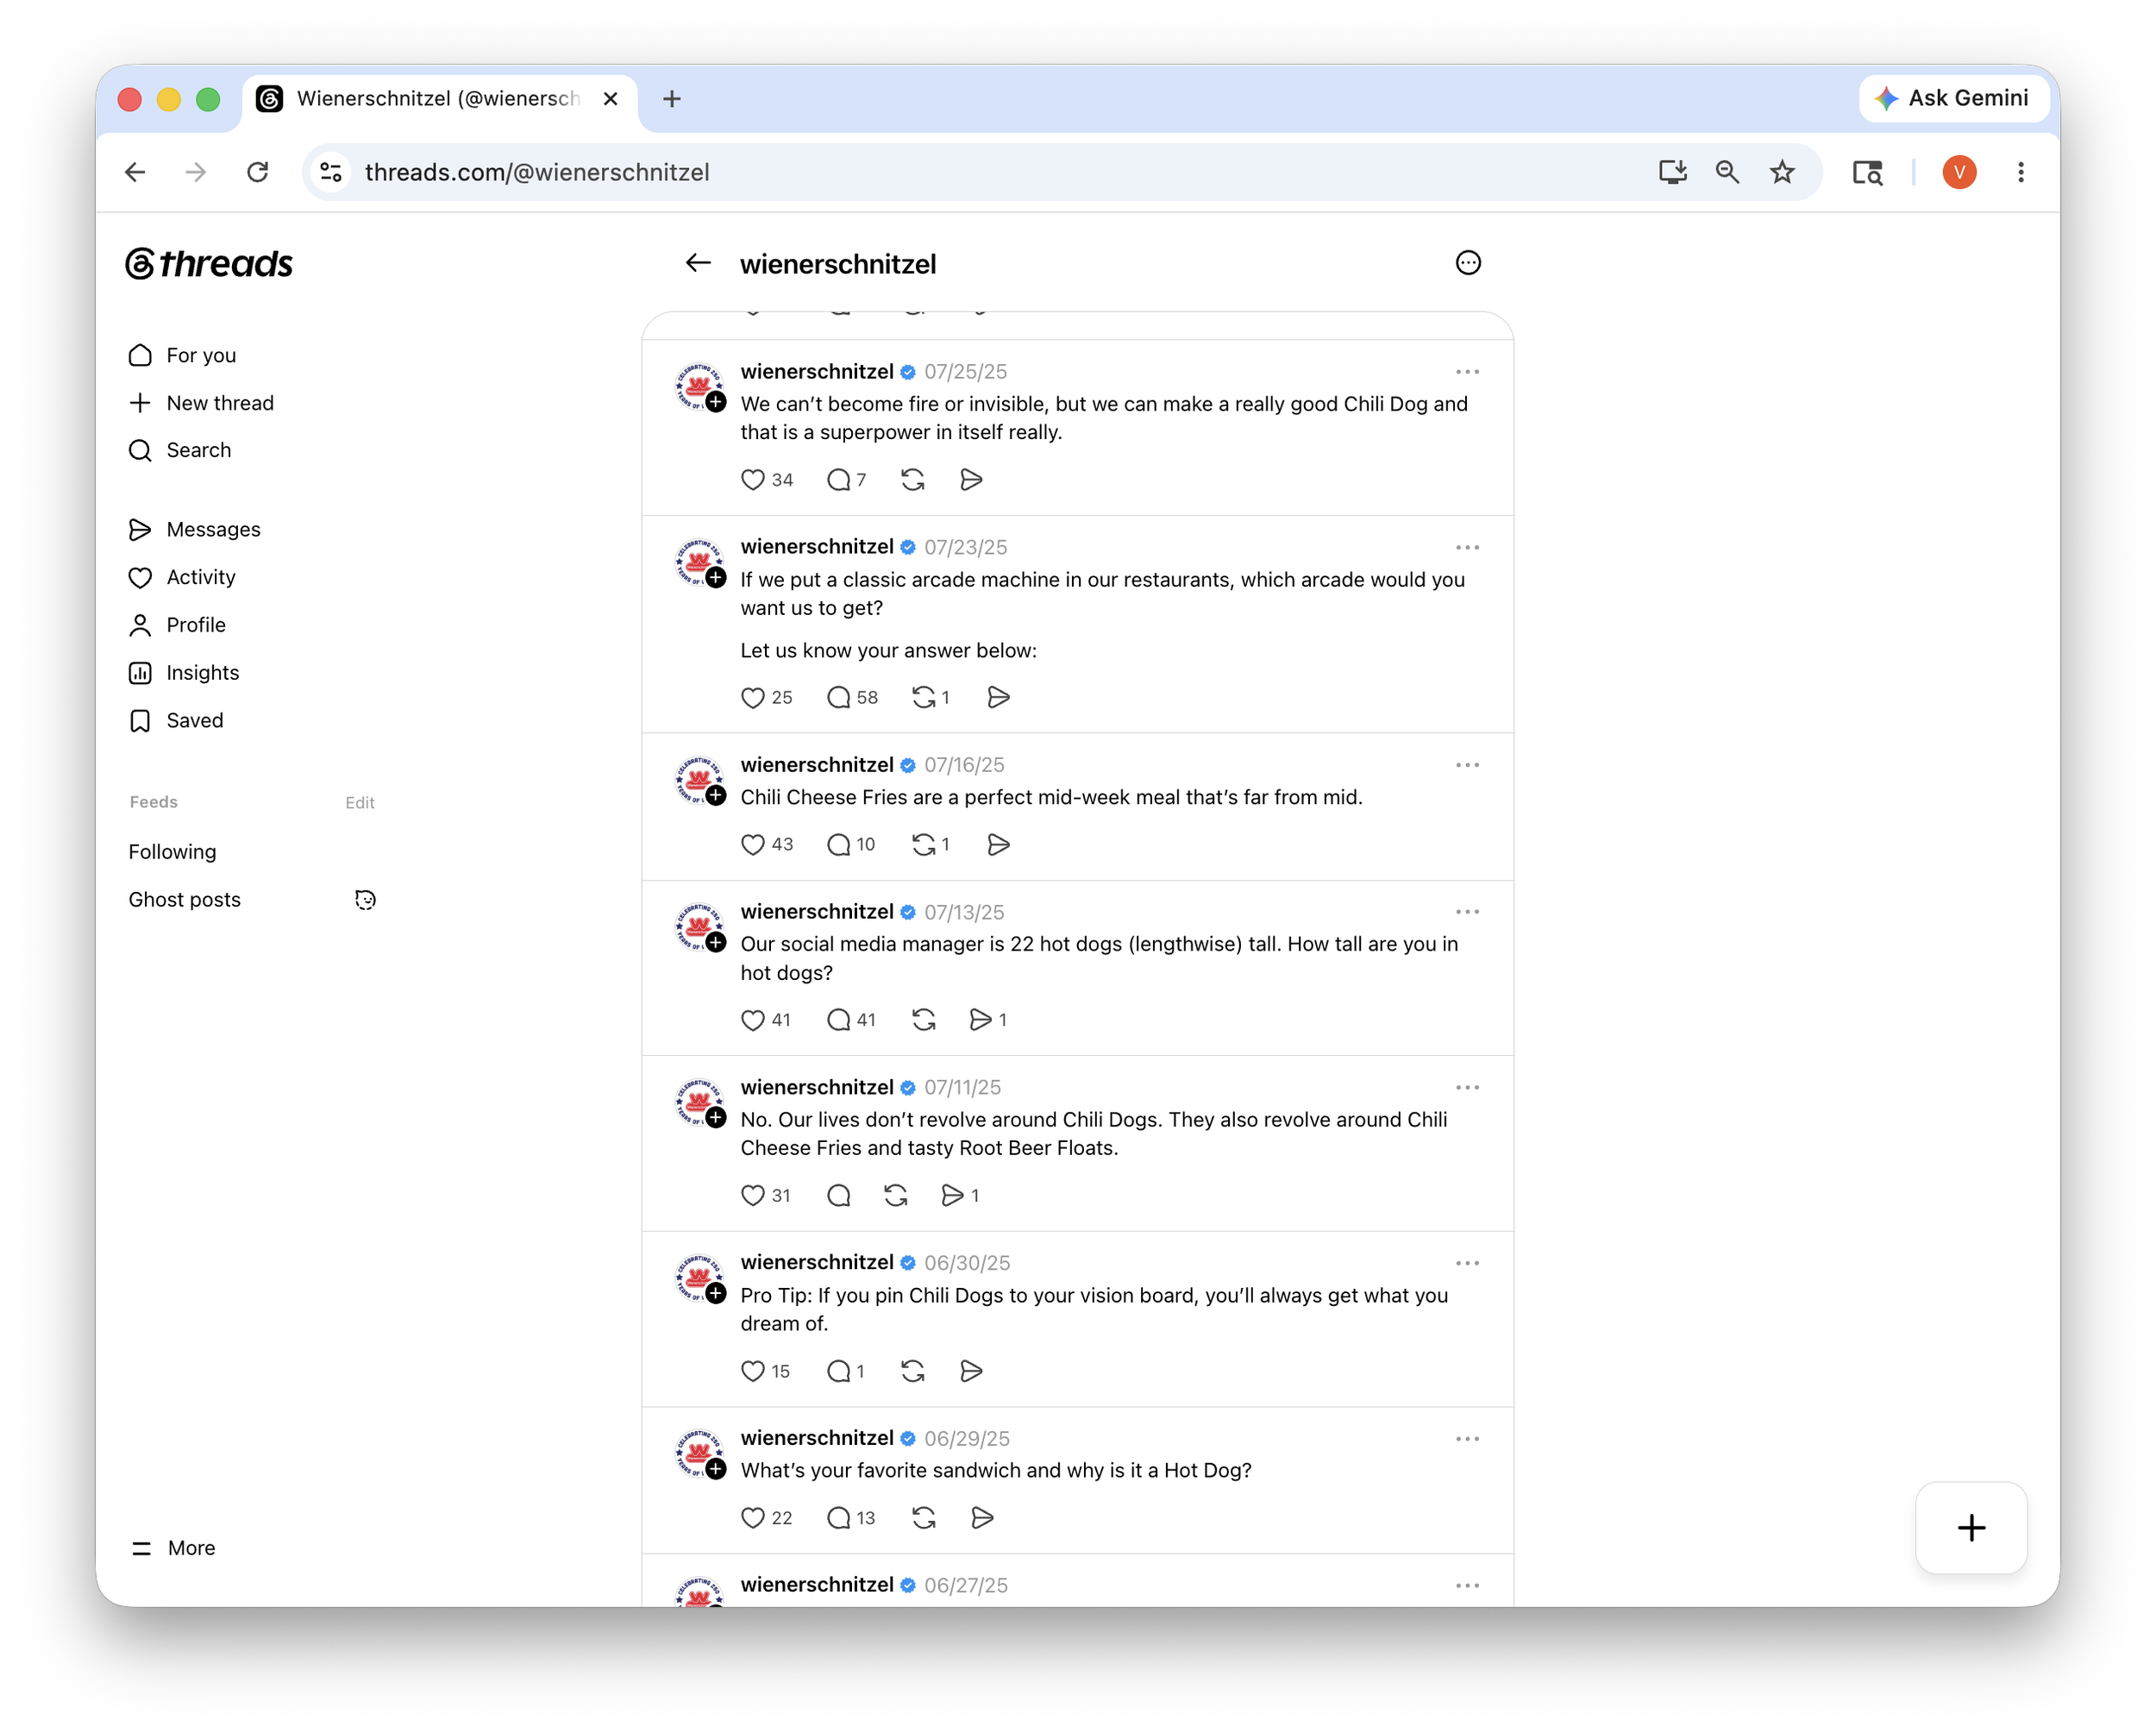Viewport: 2156px width, 1733px height.
Task: Open 13 replies on favorite sandwich post
Action: click(x=851, y=1518)
